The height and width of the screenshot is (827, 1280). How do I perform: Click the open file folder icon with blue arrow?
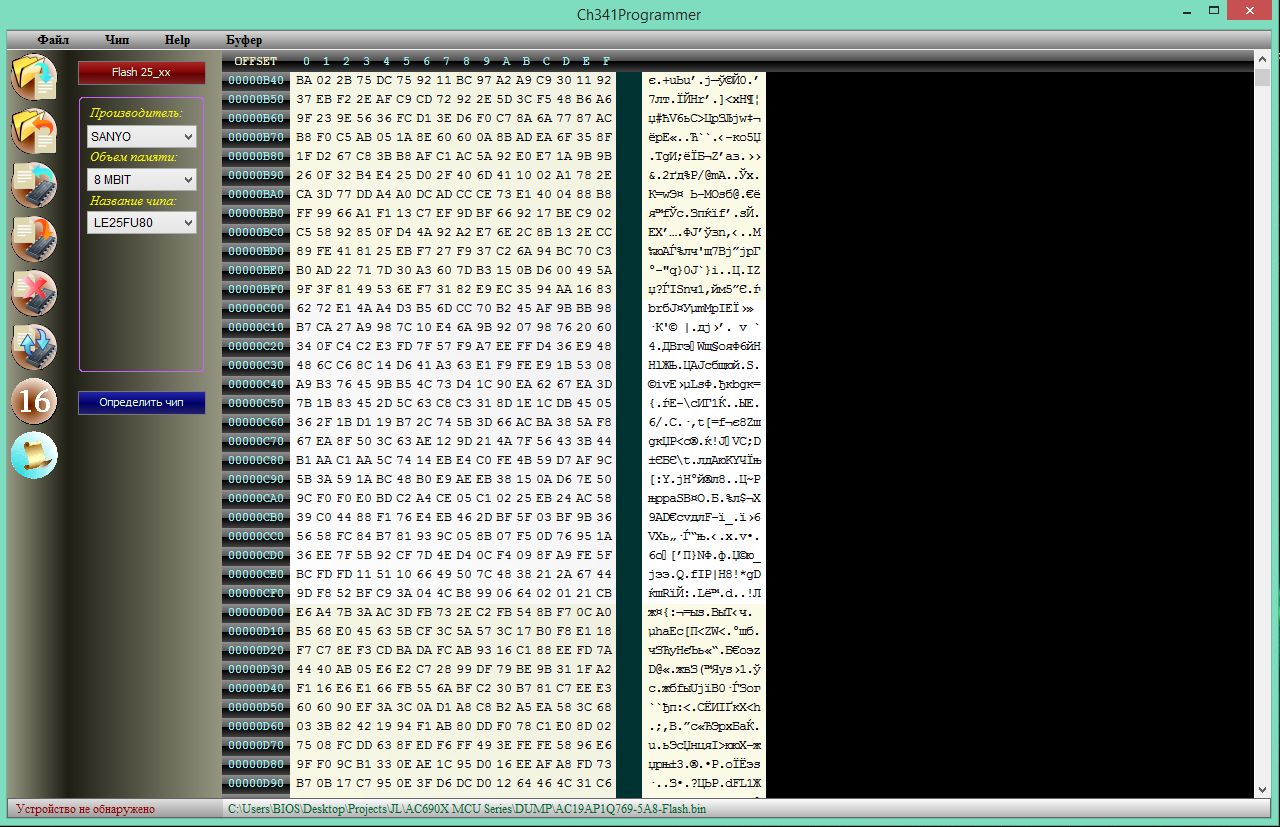click(x=34, y=78)
